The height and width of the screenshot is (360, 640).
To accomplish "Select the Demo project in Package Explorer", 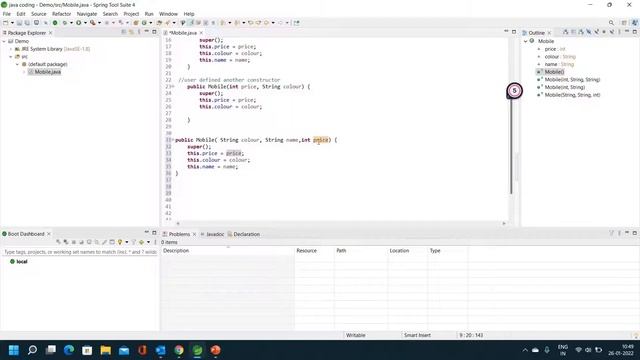I will (x=18, y=41).
